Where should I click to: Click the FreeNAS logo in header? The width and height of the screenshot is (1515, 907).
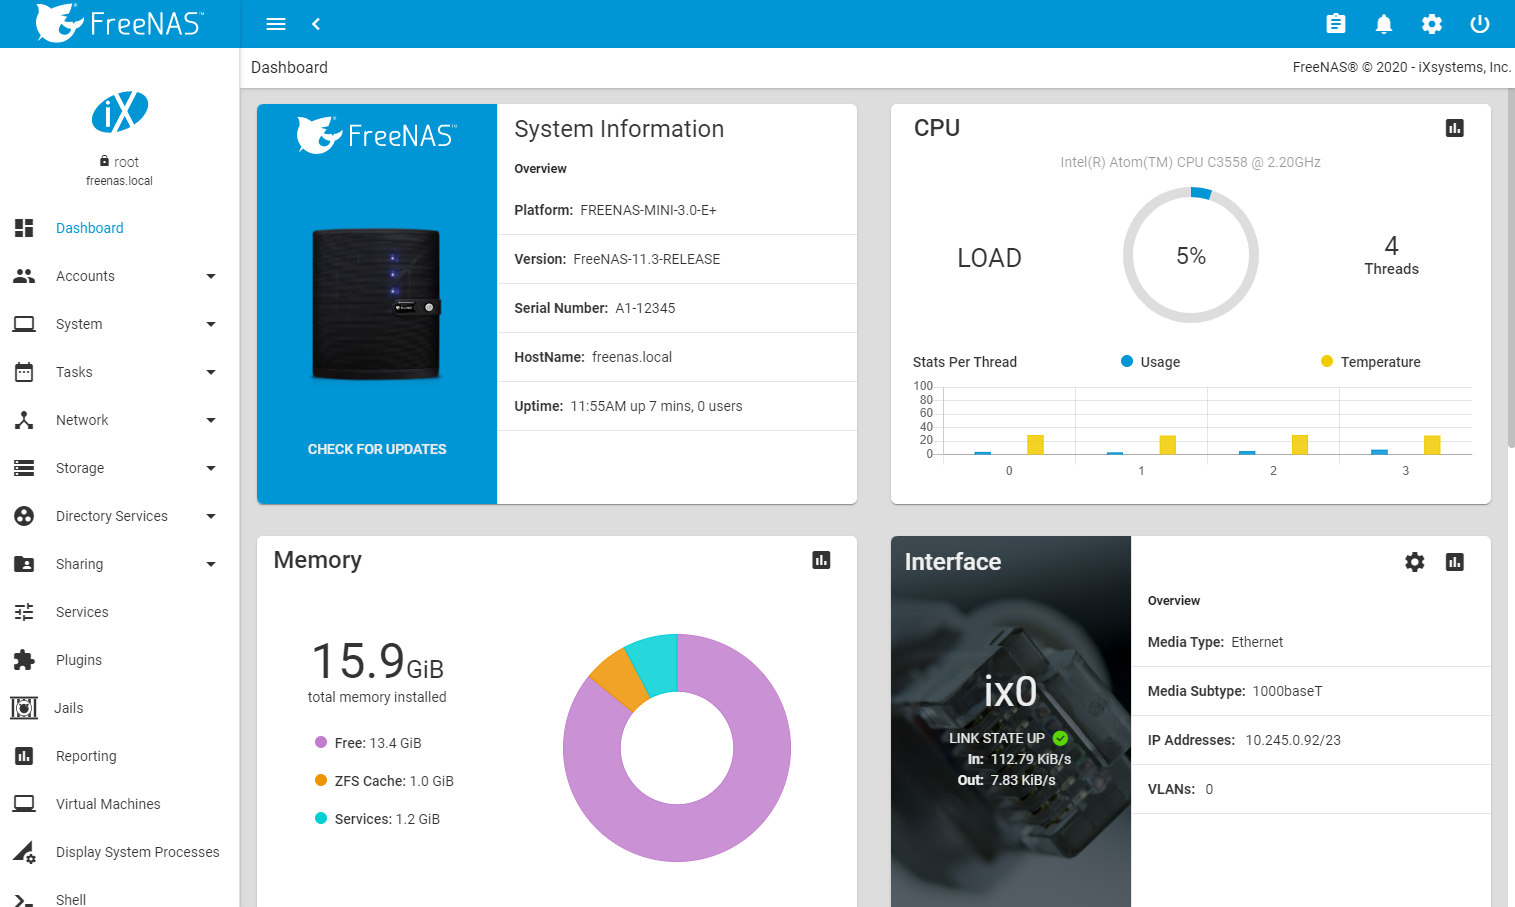[119, 23]
